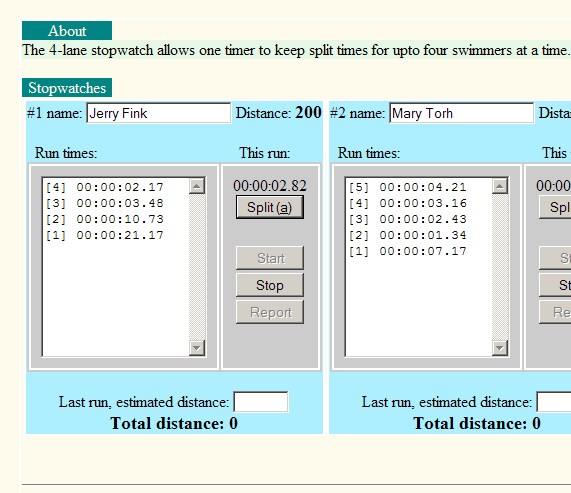
Task: Stop stopwatch #1 for Jerry Fink
Action: [x=269, y=285]
